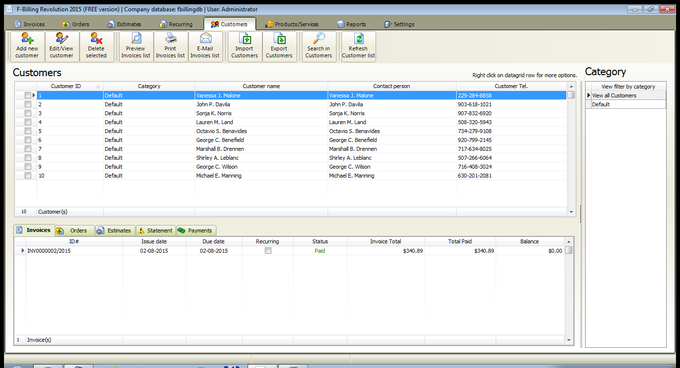
Task: Open the Products/Services tab
Action: [292, 24]
